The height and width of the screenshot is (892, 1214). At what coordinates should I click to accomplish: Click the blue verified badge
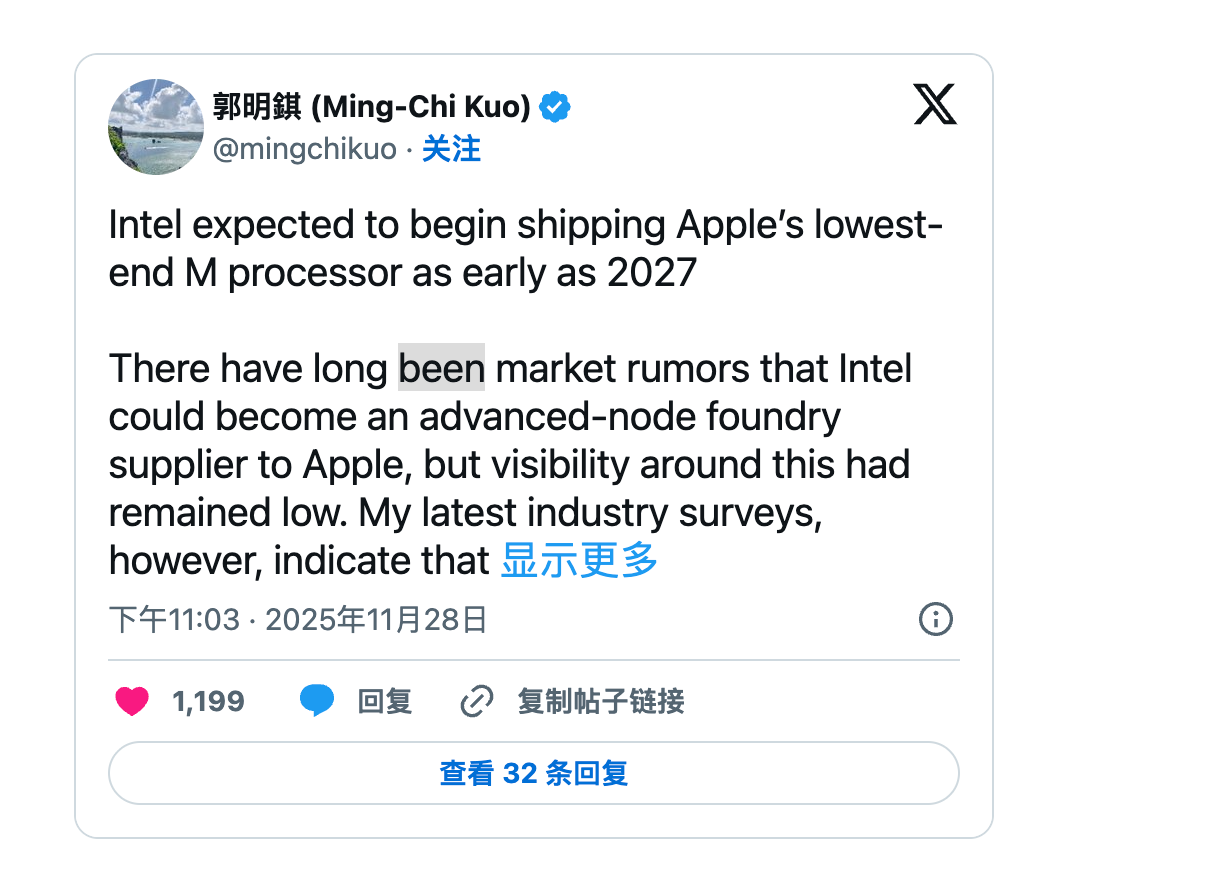556,106
